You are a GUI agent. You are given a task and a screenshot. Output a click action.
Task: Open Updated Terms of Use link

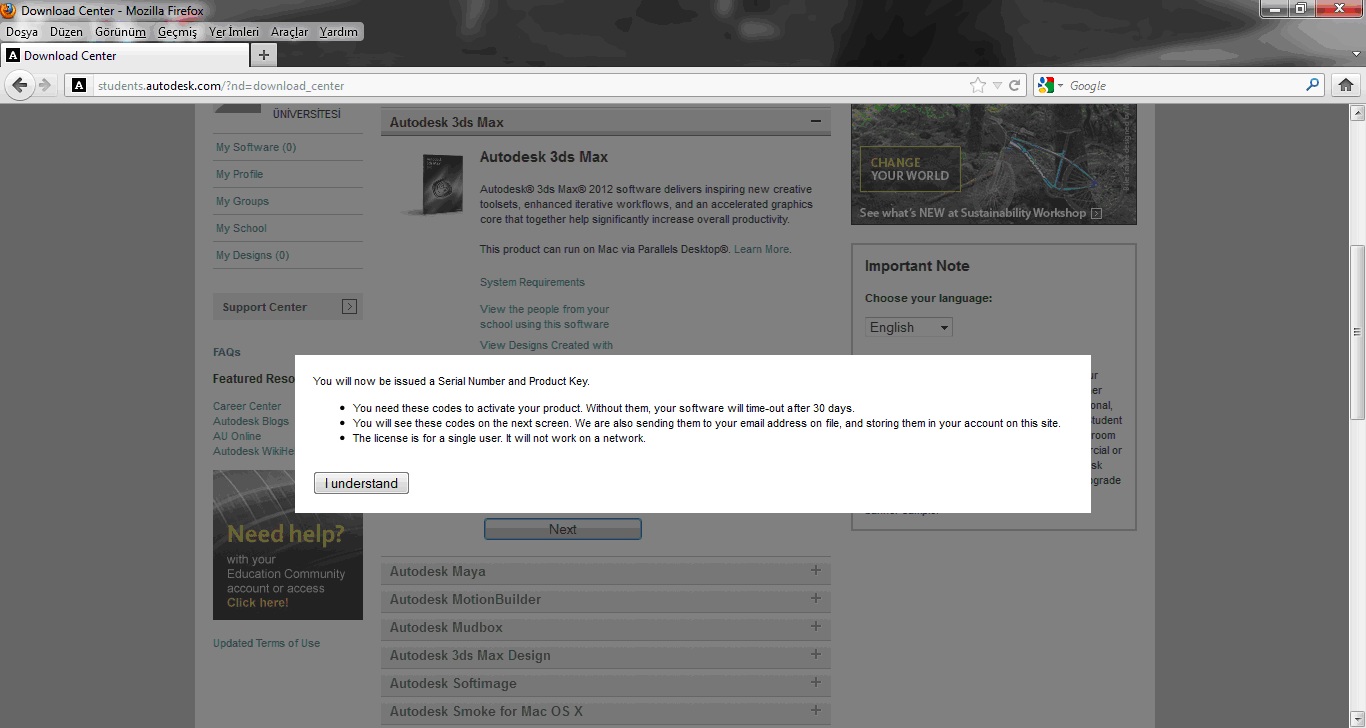[x=266, y=643]
